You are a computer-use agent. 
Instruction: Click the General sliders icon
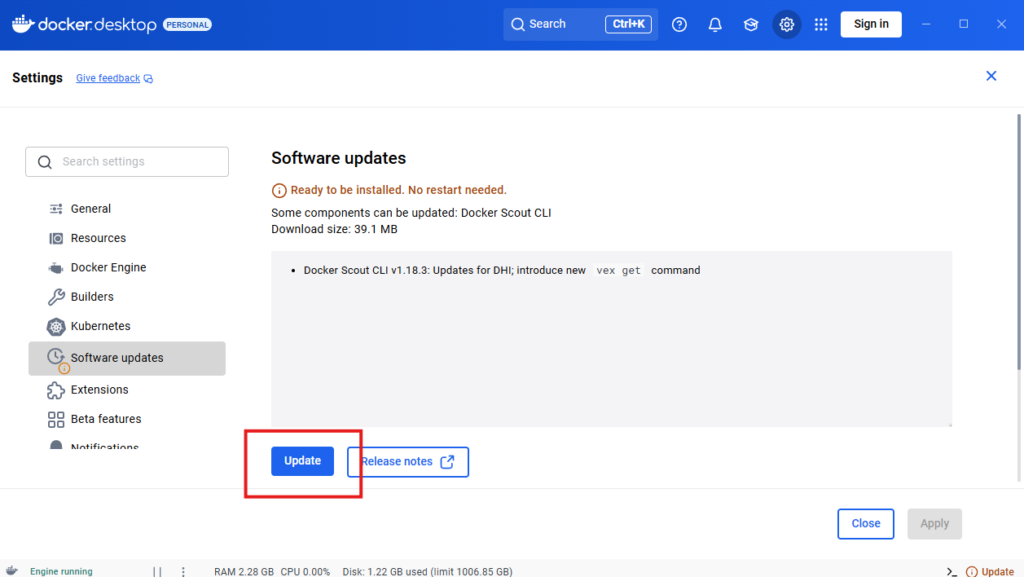coord(56,209)
